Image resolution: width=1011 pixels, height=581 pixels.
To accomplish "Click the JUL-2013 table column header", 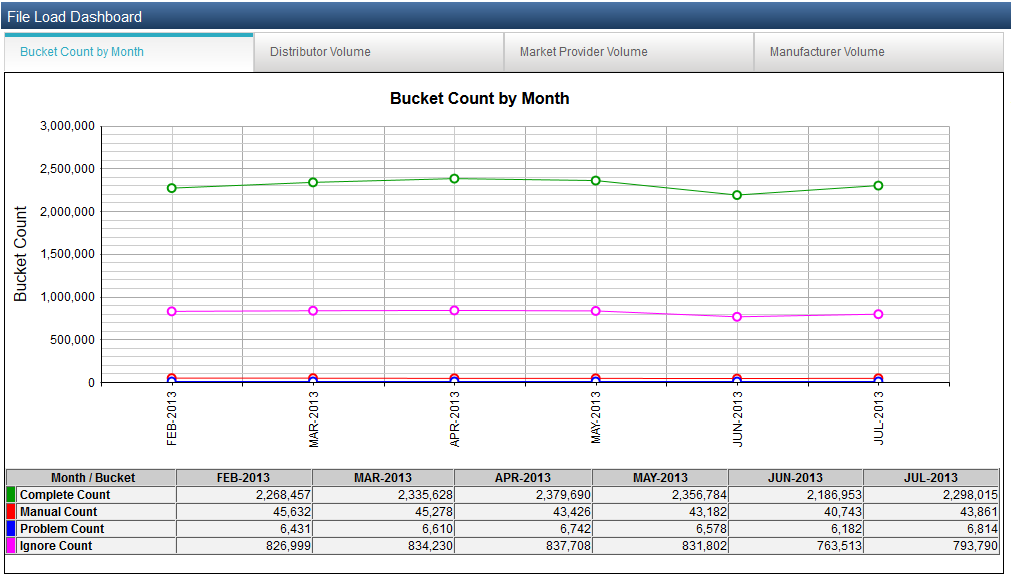I will coord(931,478).
